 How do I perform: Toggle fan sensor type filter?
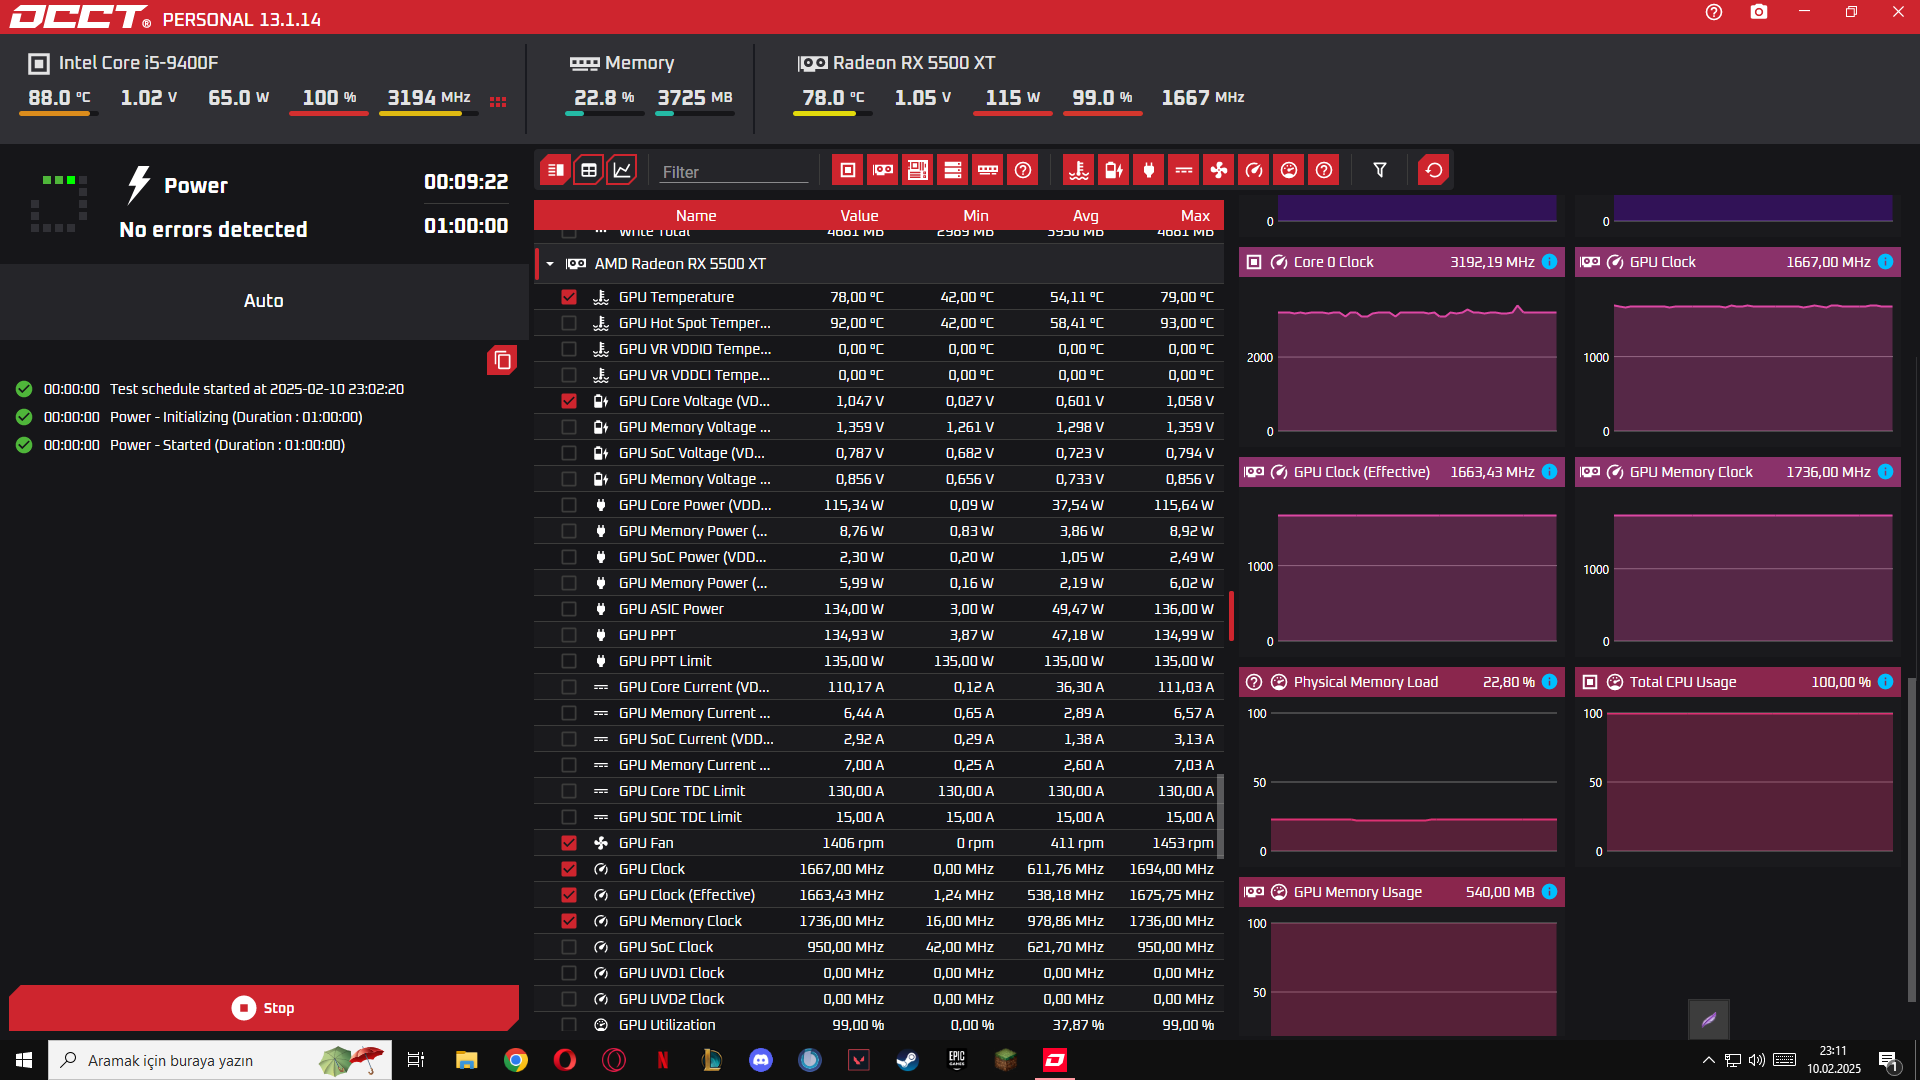(1219, 170)
